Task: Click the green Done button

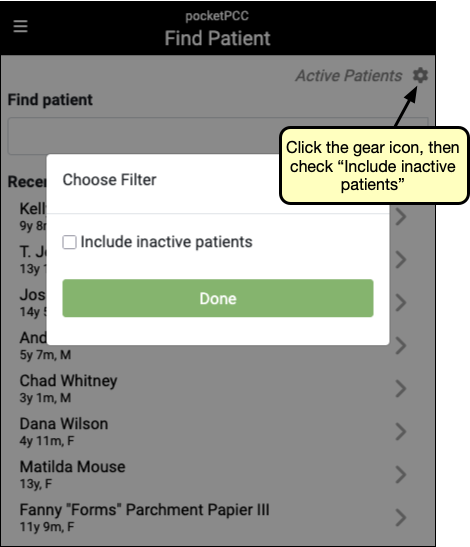Action: (x=218, y=298)
